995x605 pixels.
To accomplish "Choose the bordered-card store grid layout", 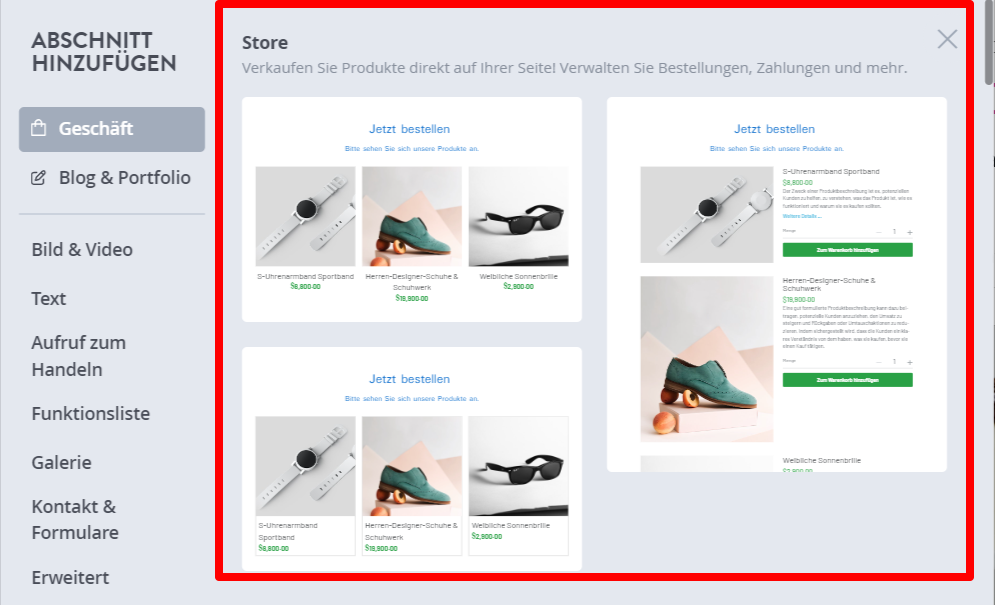I will point(412,458).
